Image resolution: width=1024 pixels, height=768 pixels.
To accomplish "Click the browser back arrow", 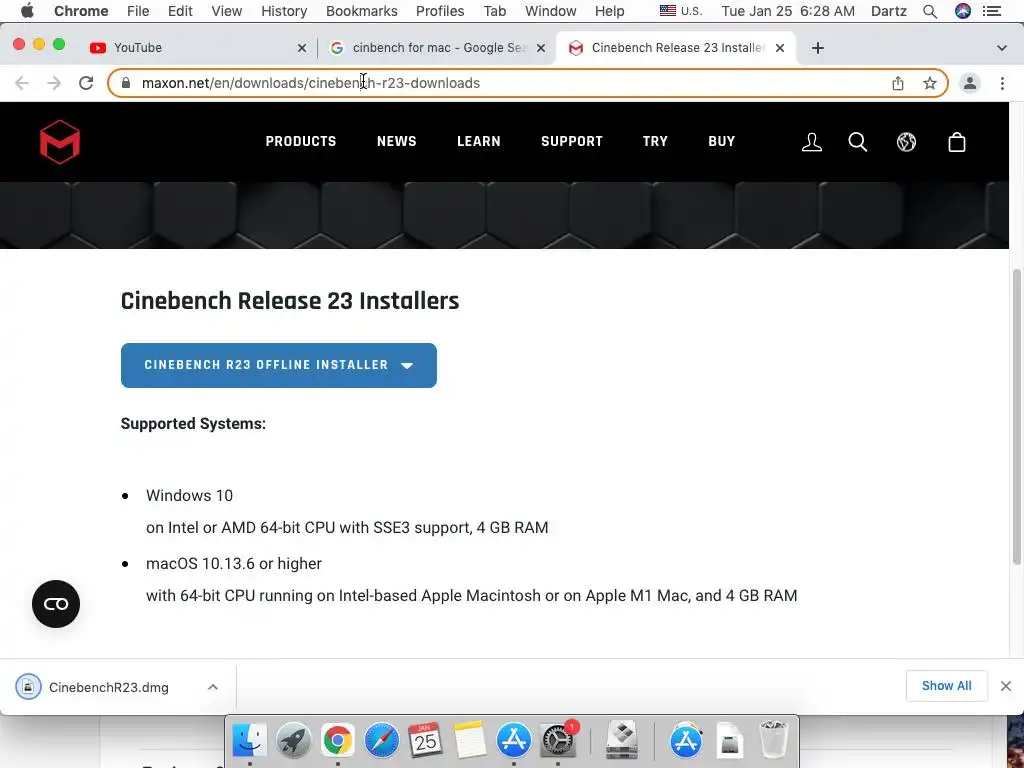I will point(22,83).
